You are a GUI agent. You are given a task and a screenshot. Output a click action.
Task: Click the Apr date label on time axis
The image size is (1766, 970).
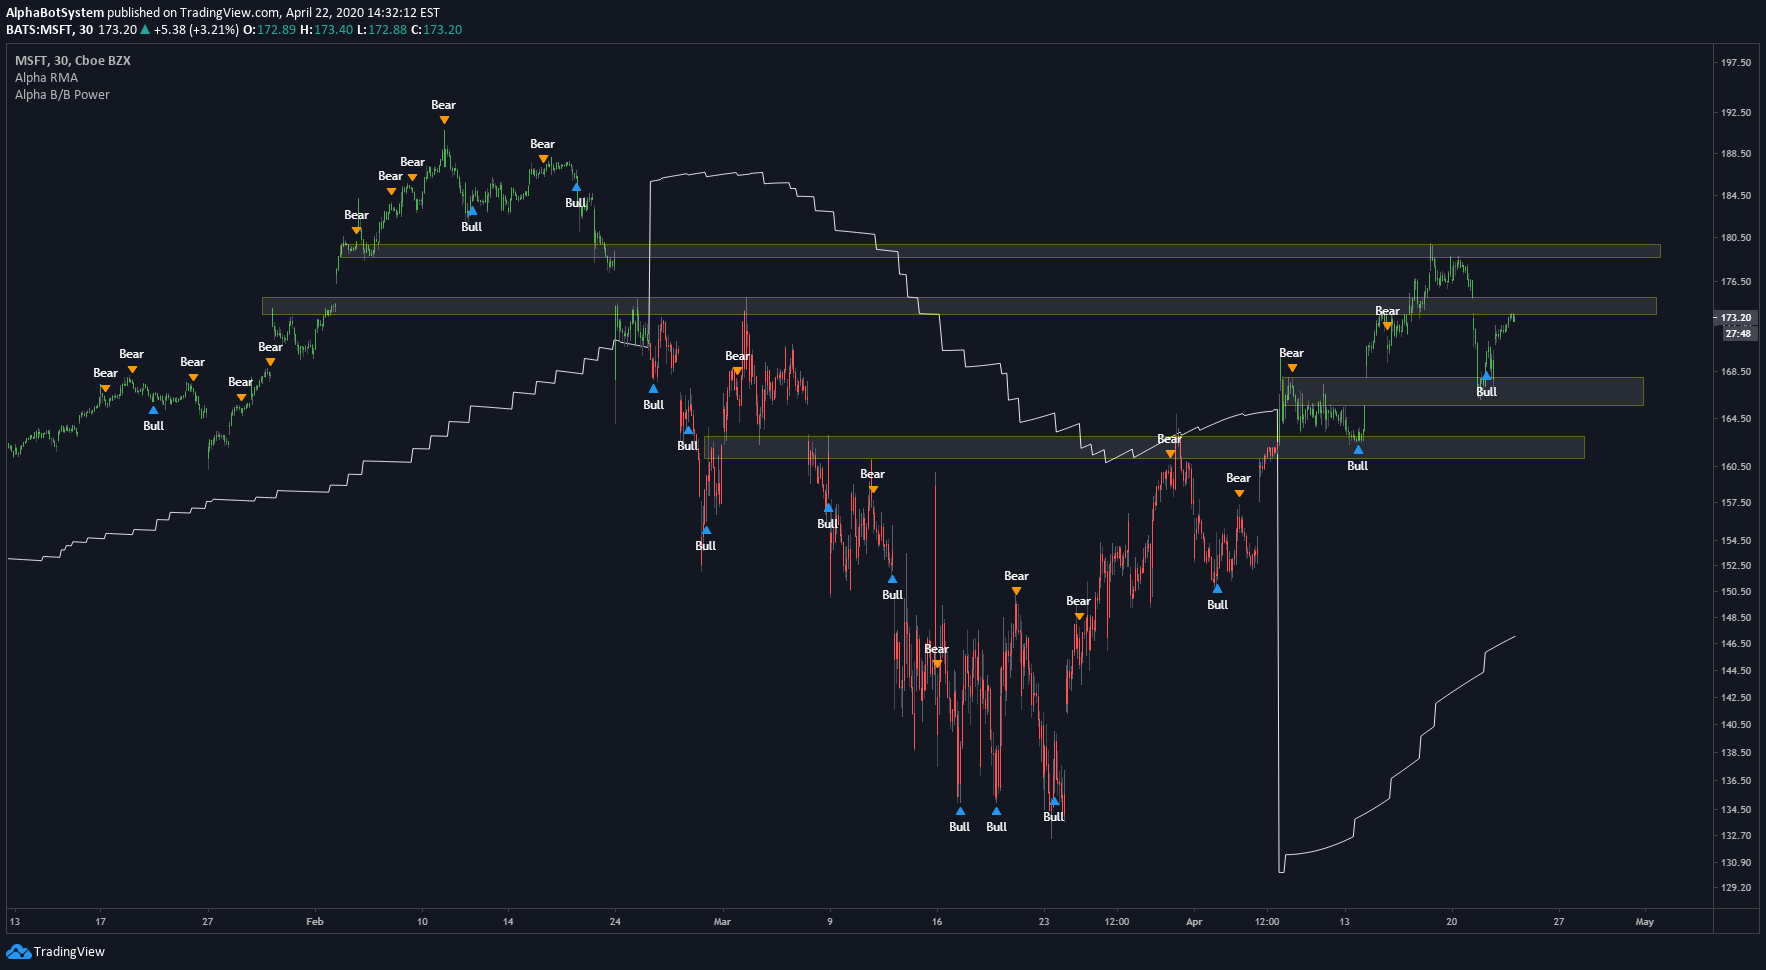click(1194, 922)
